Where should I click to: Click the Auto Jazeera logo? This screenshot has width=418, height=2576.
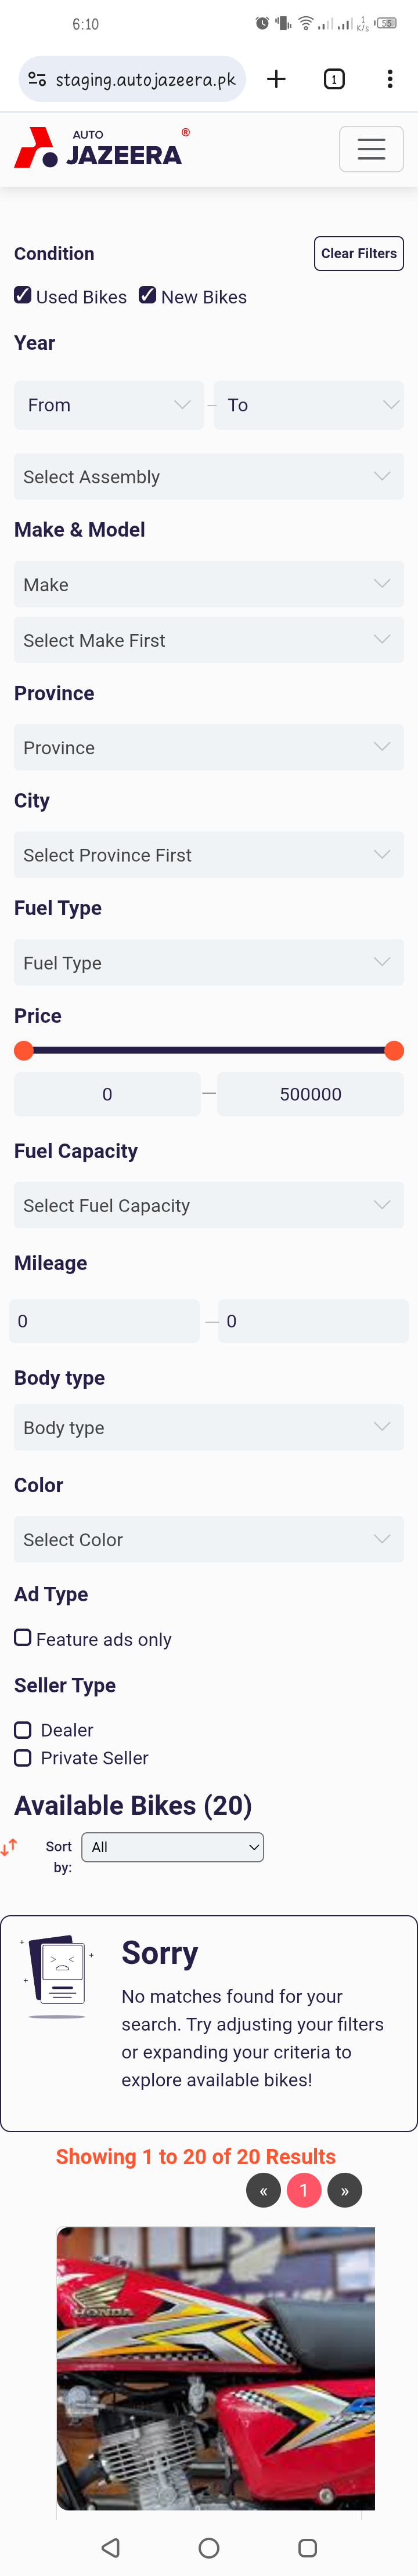(101, 148)
